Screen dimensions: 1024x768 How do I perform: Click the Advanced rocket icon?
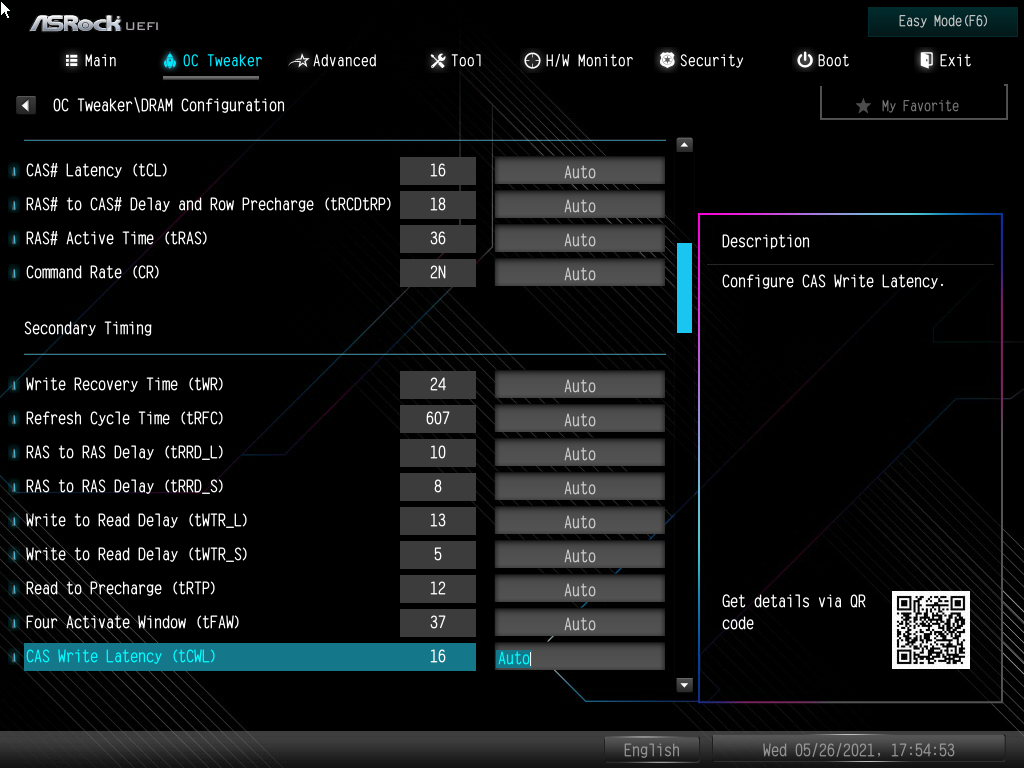(x=297, y=60)
